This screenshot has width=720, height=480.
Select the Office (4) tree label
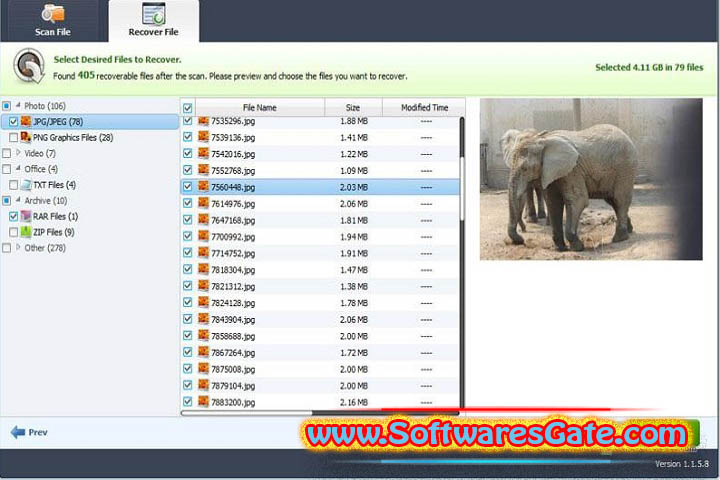41,169
